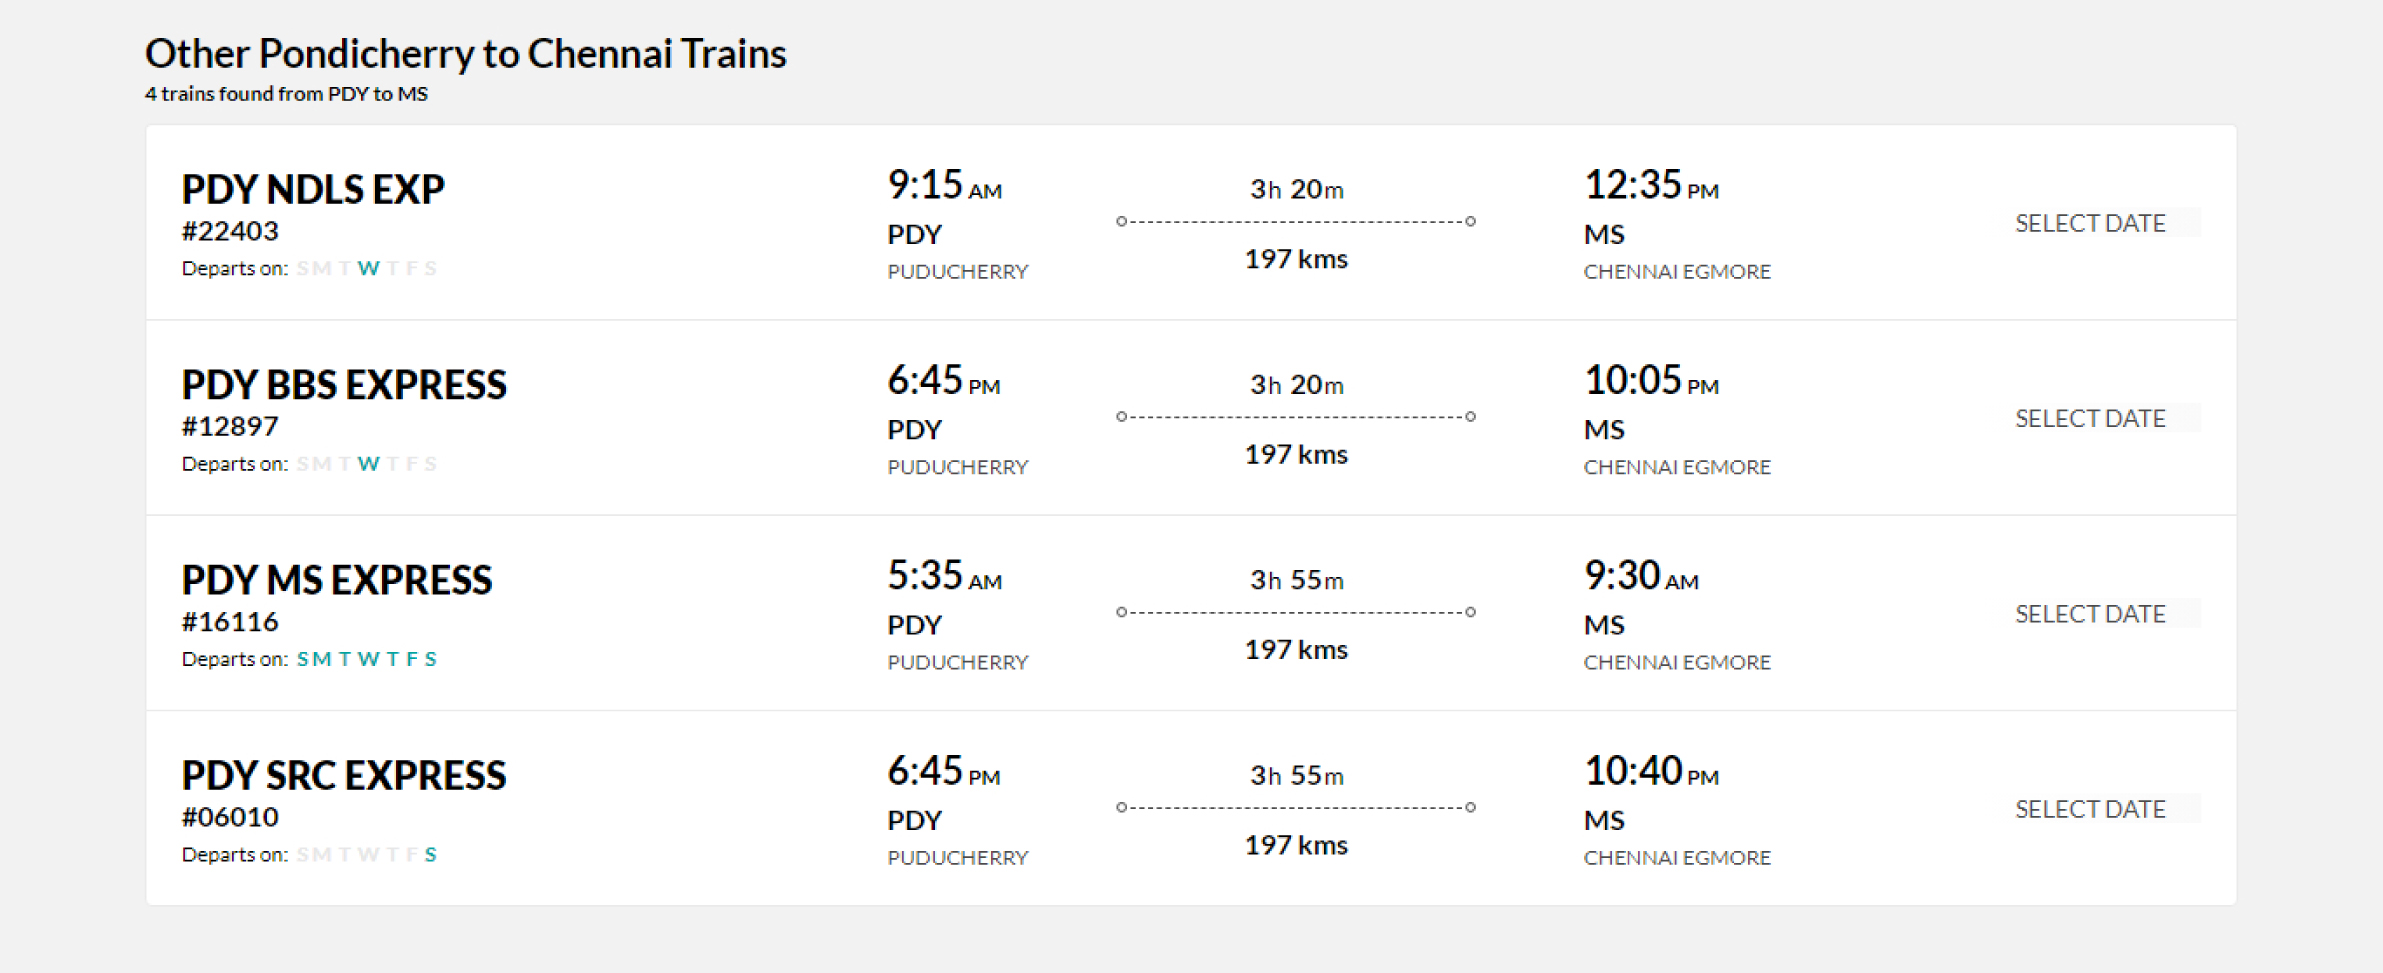The height and width of the screenshot is (973, 2383).
Task: Click highlighted W day for PDY NDLS EXP
Action: (x=369, y=268)
